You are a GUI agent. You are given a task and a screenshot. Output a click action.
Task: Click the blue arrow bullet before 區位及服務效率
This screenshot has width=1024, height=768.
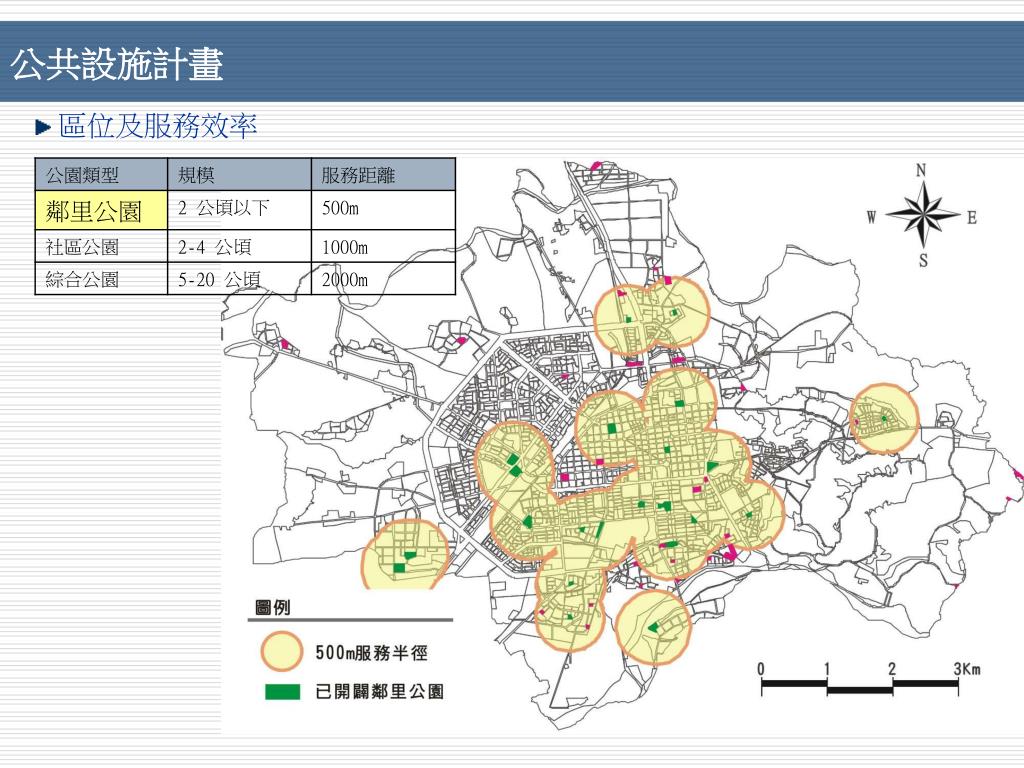click(43, 127)
